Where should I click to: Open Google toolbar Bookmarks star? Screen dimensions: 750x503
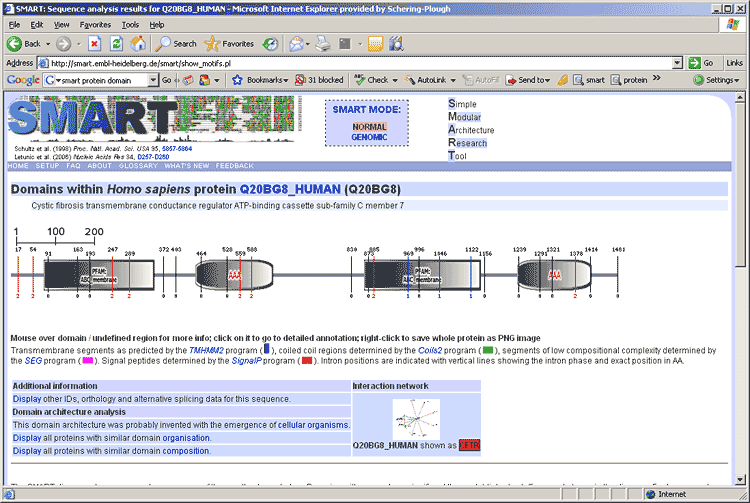pos(260,80)
